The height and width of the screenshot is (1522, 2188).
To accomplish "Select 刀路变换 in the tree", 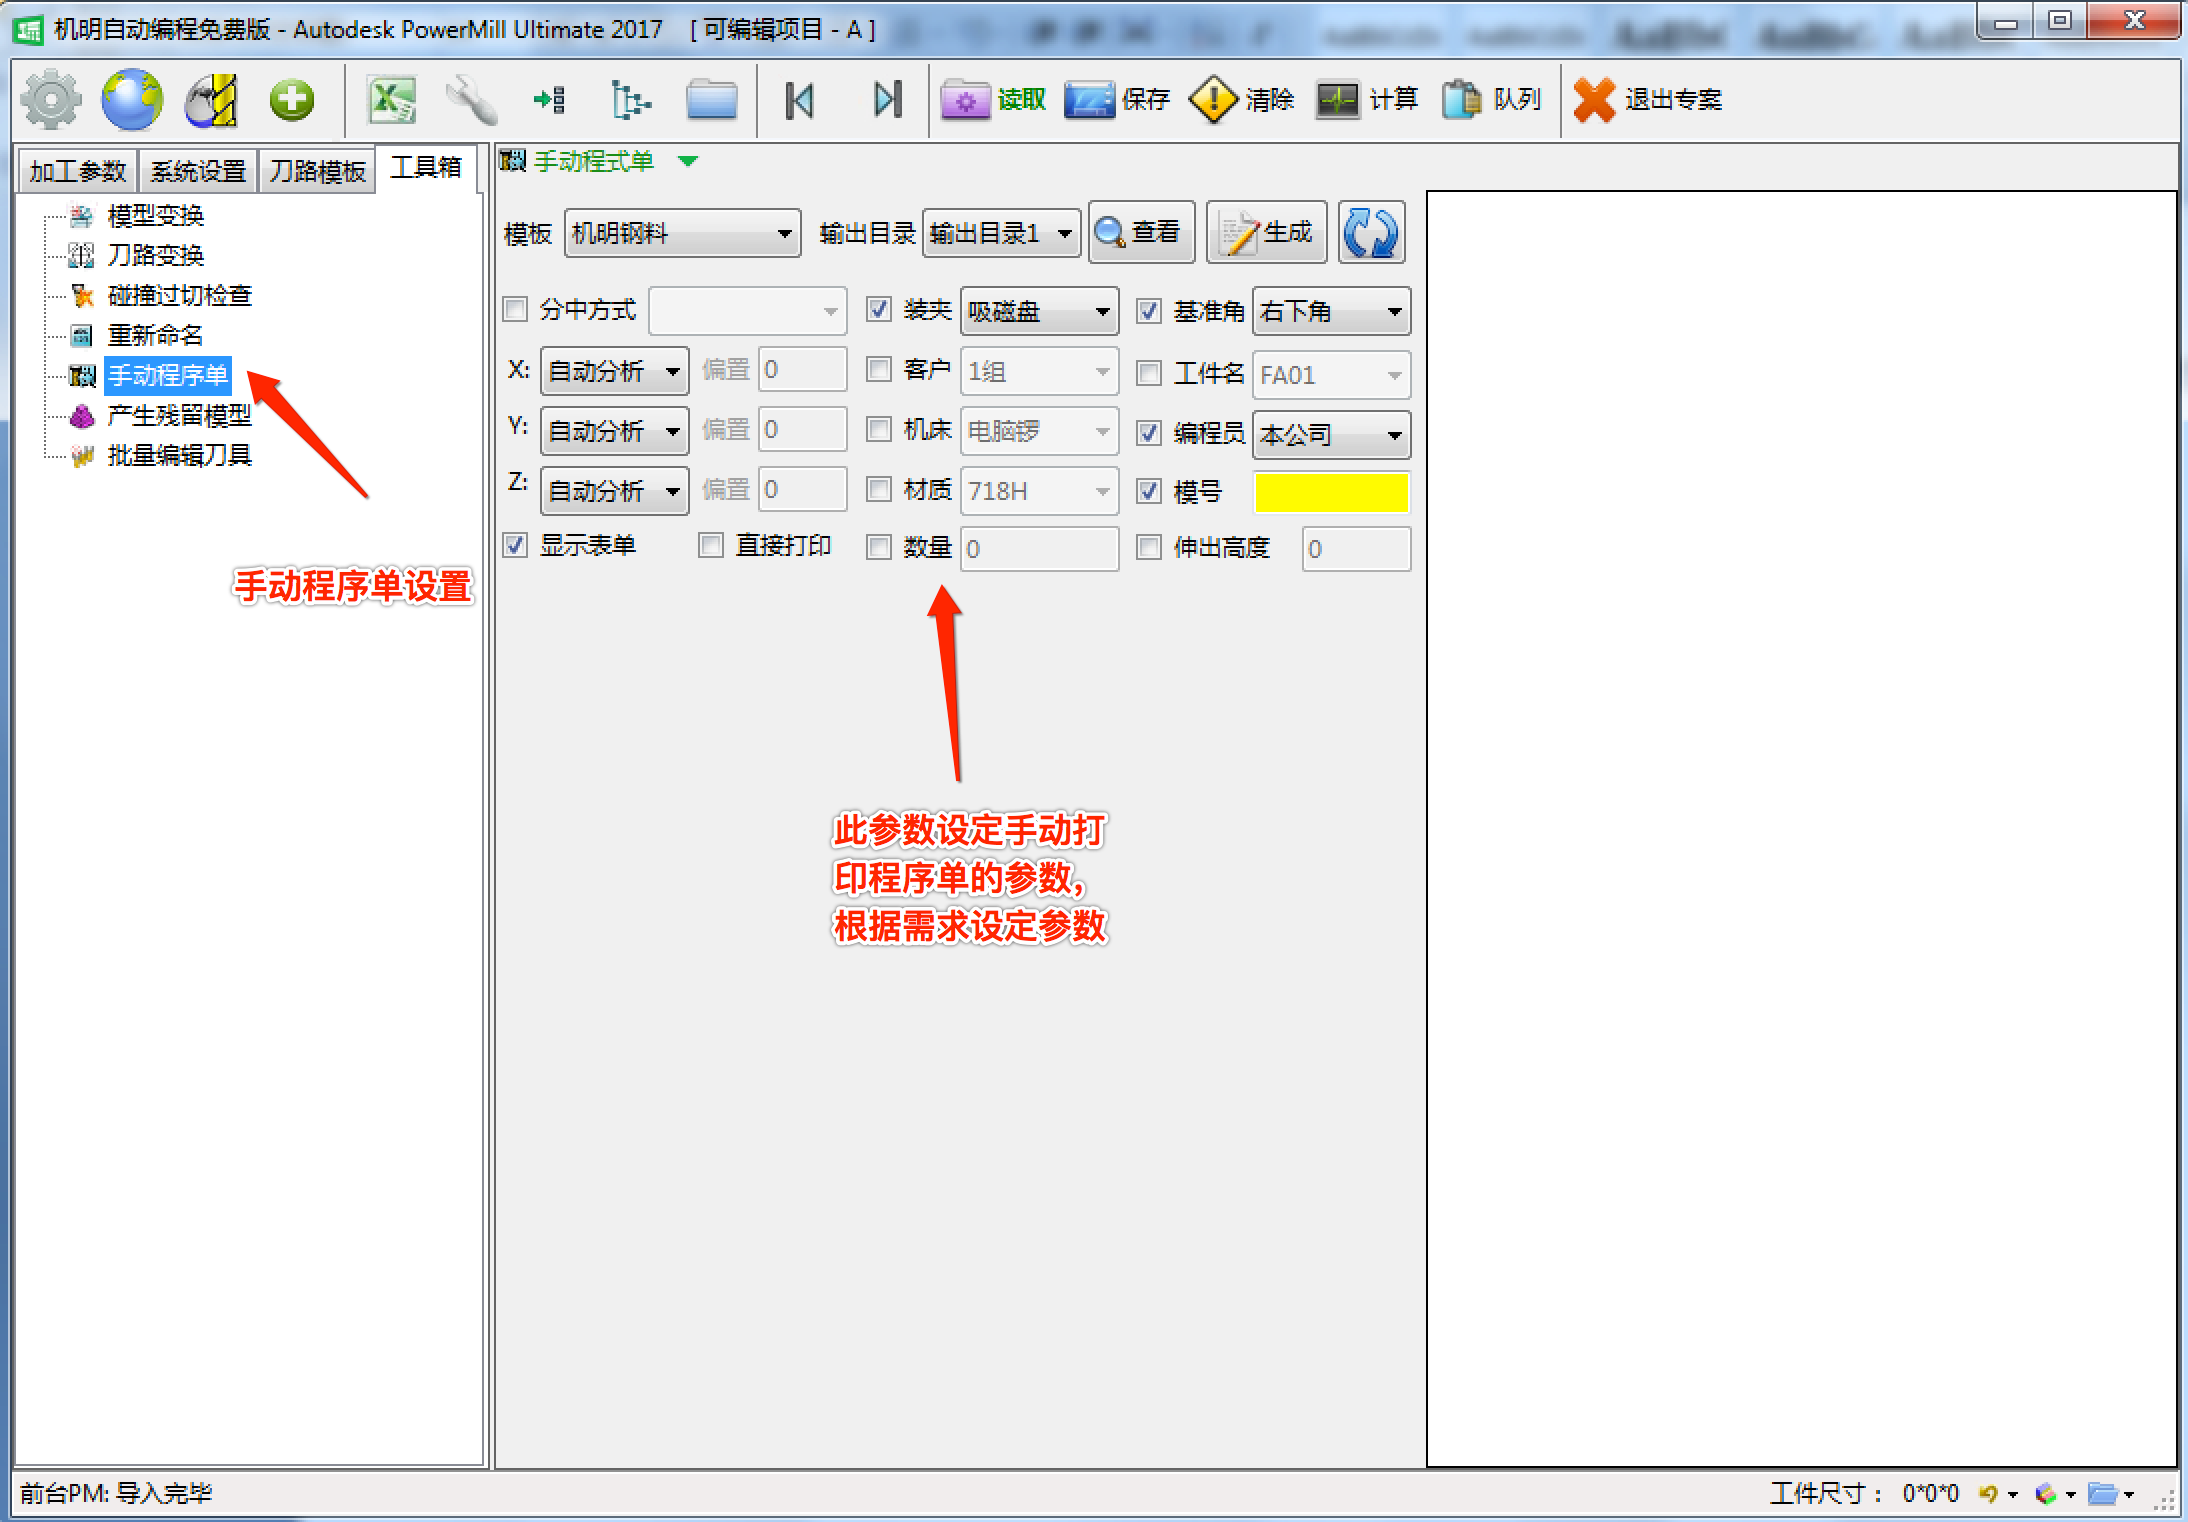I will tap(155, 255).
